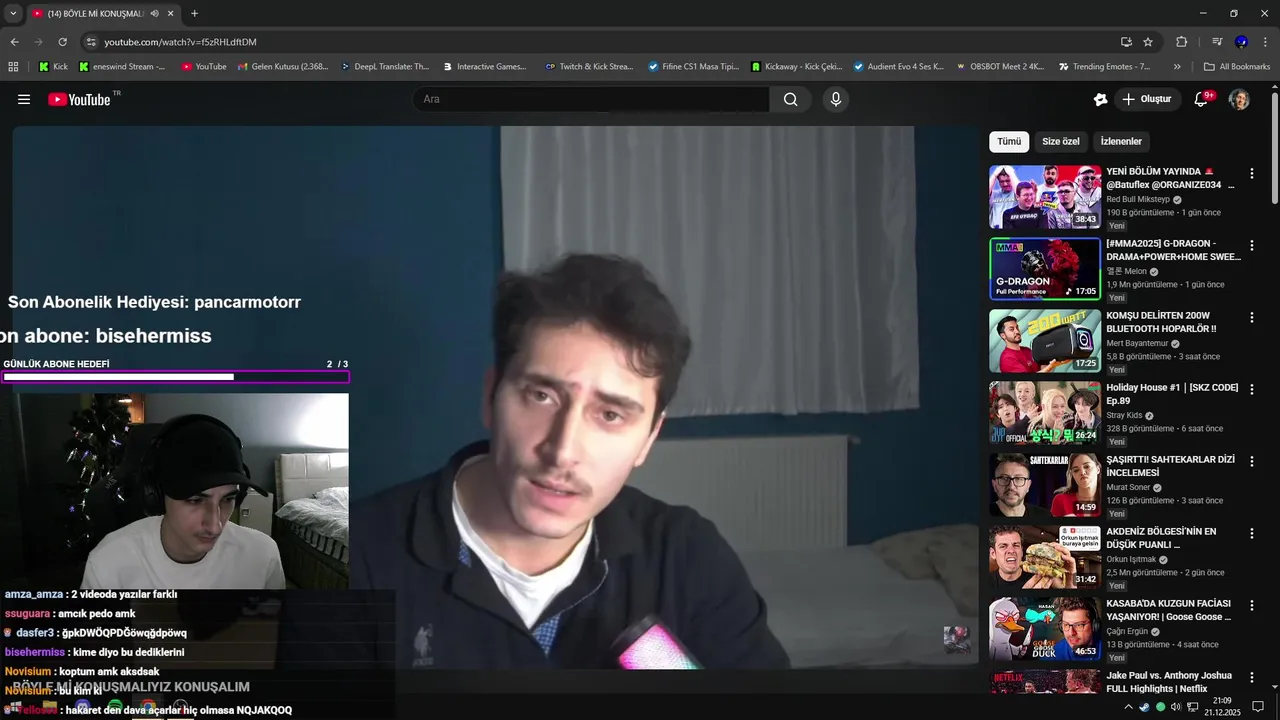
Task: Click the channel watermark in the video corner
Action: tap(957, 640)
